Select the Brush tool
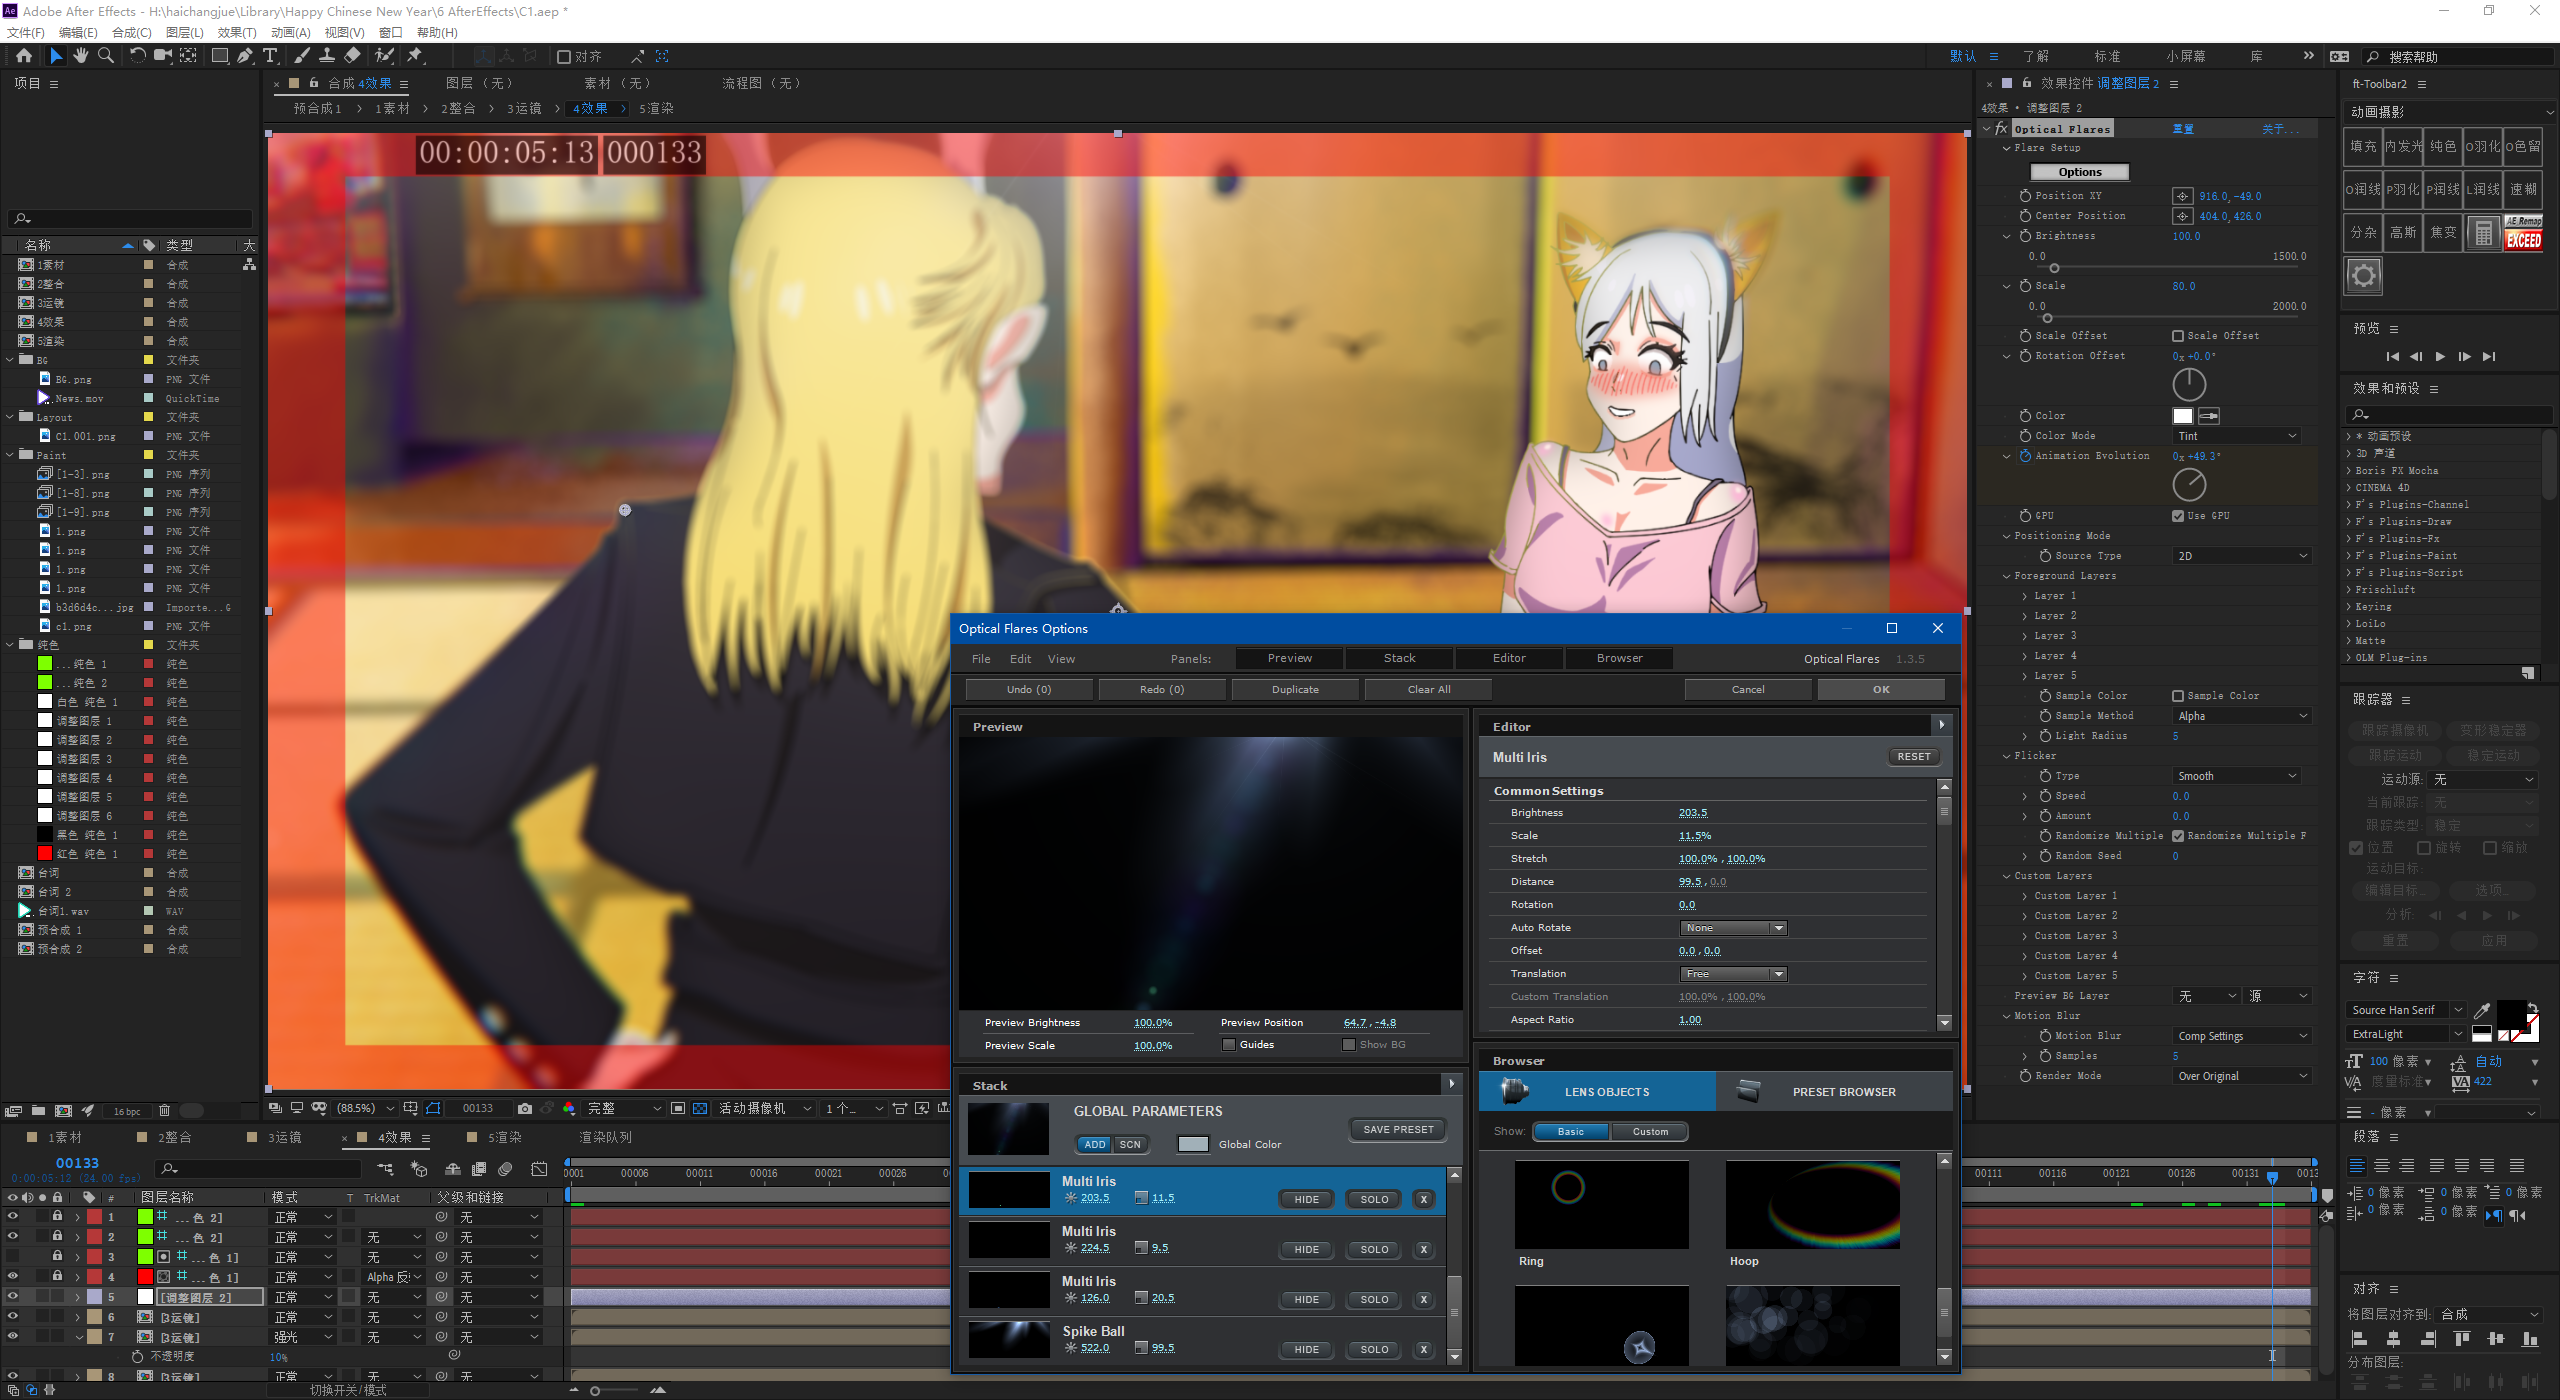The width and height of the screenshot is (2560, 1400). pyautogui.click(x=302, y=56)
